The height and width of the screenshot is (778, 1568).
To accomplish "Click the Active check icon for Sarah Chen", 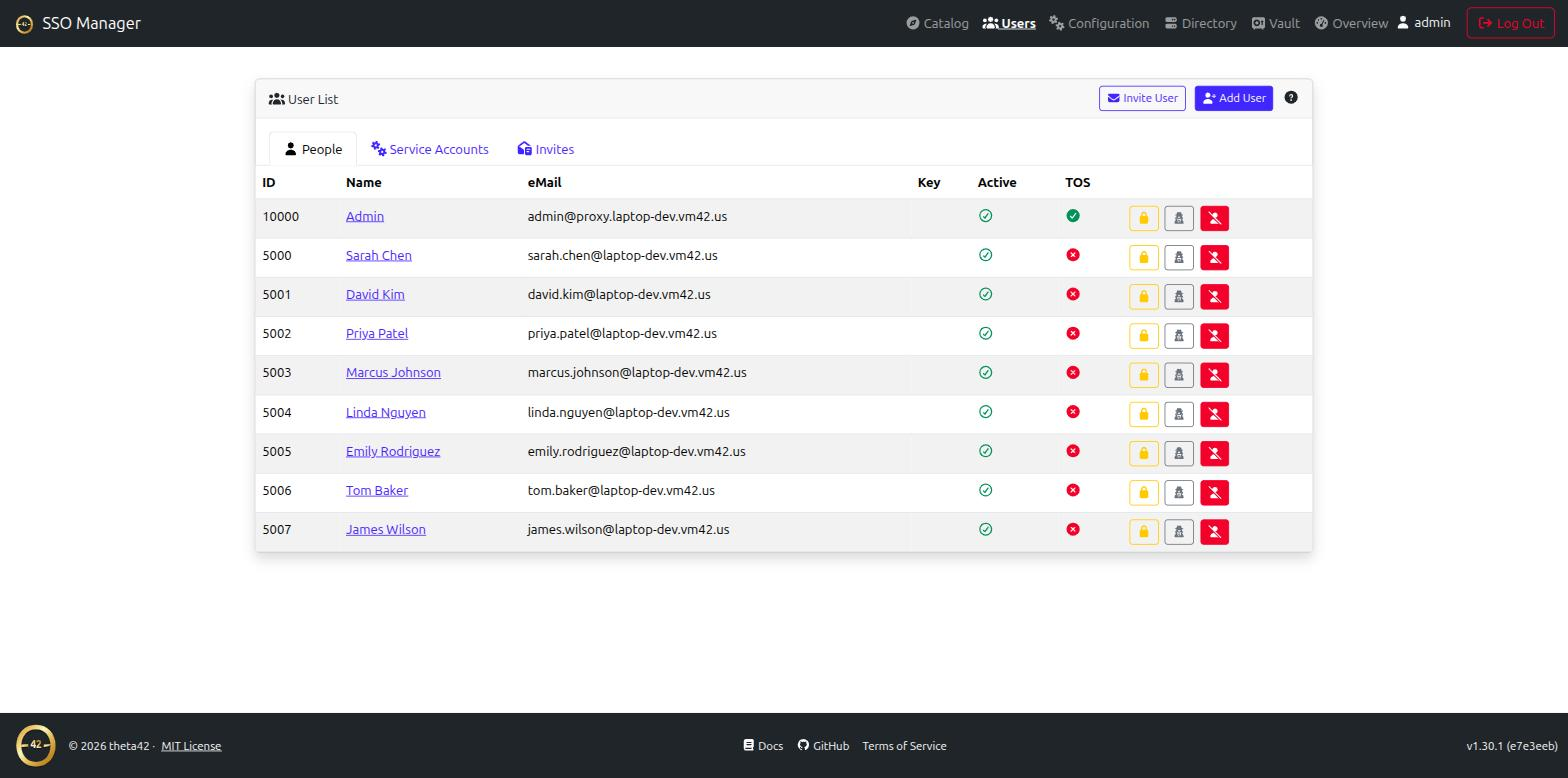I will coord(985,255).
